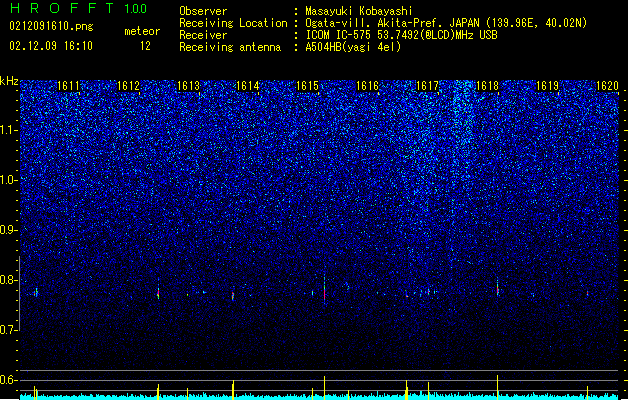The height and width of the screenshot is (400, 629).
Task: Click the Observer label
Action: [x=203, y=11]
